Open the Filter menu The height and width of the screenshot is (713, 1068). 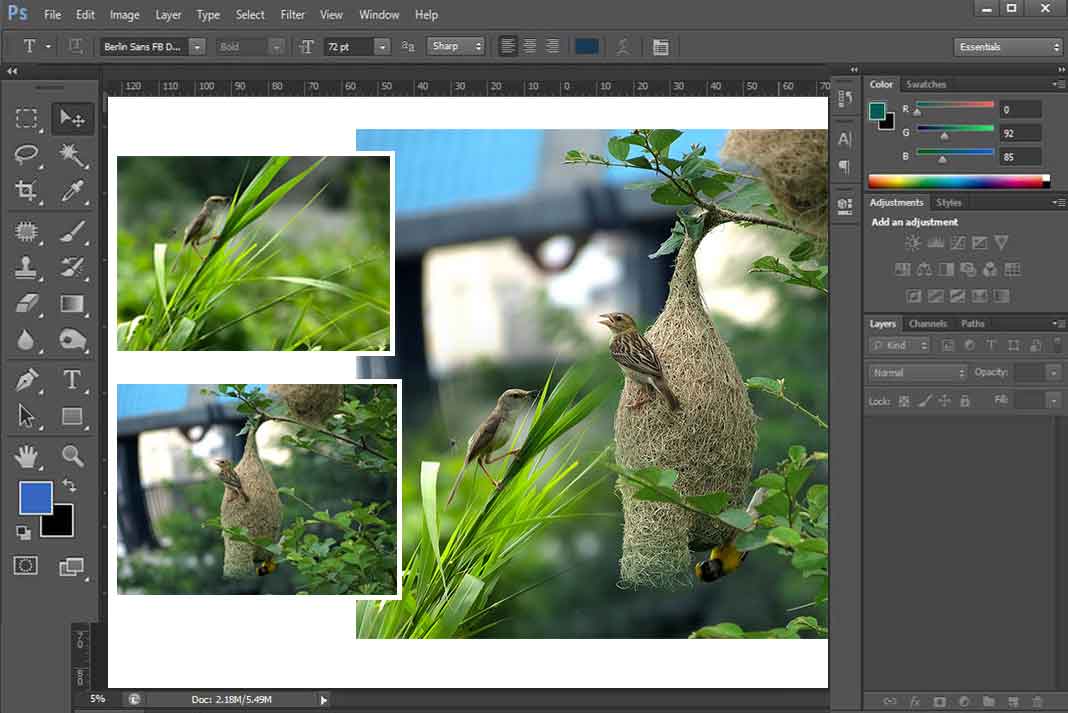tap(292, 15)
